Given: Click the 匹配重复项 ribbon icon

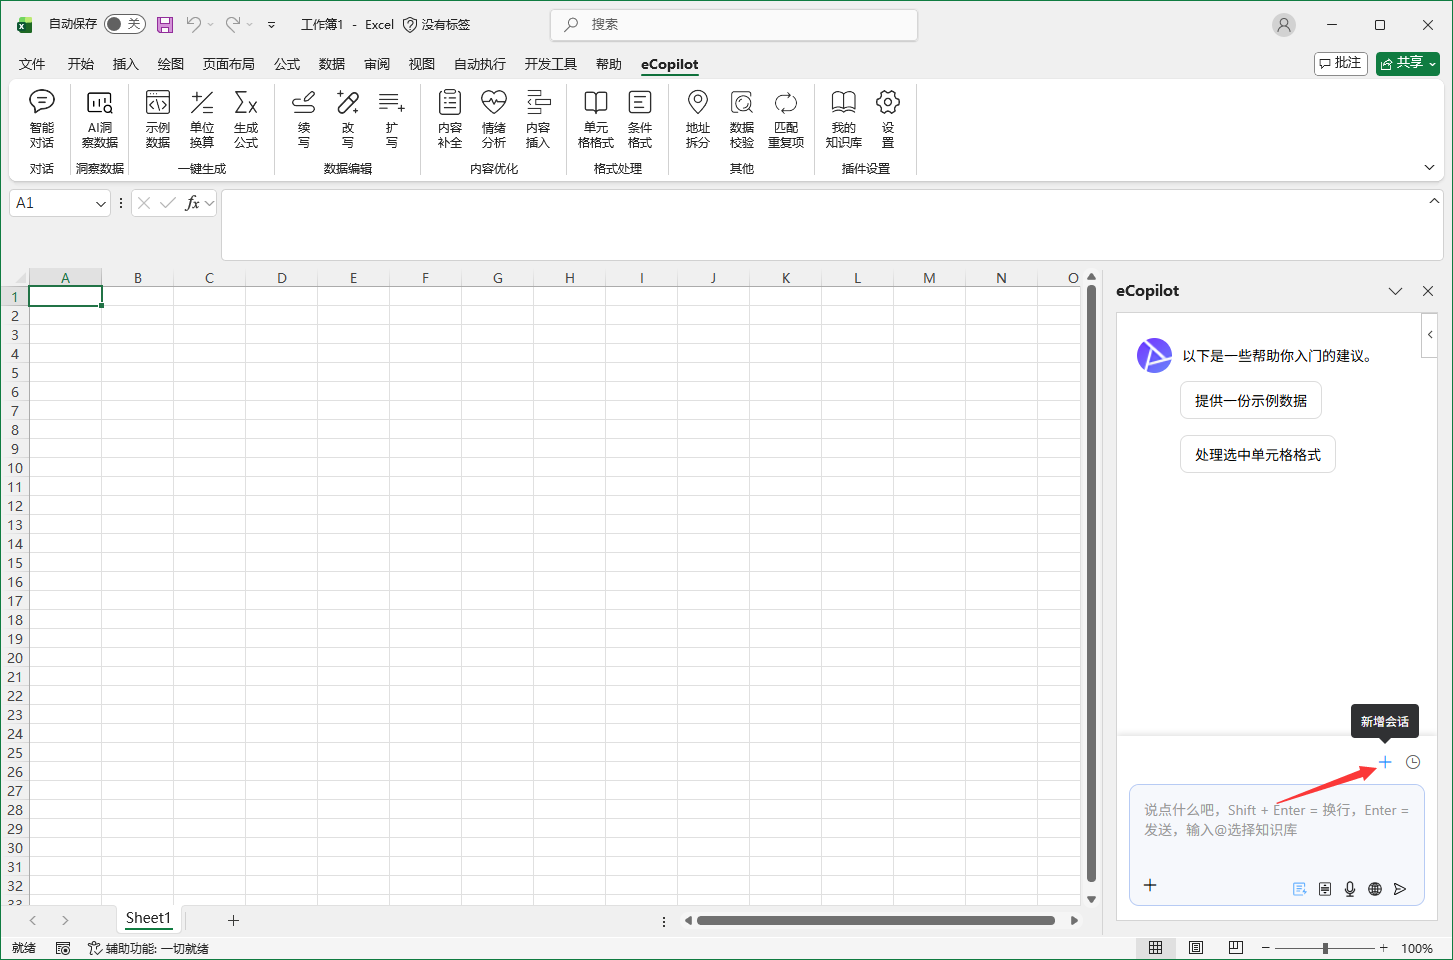Looking at the screenshot, I should pos(786,118).
